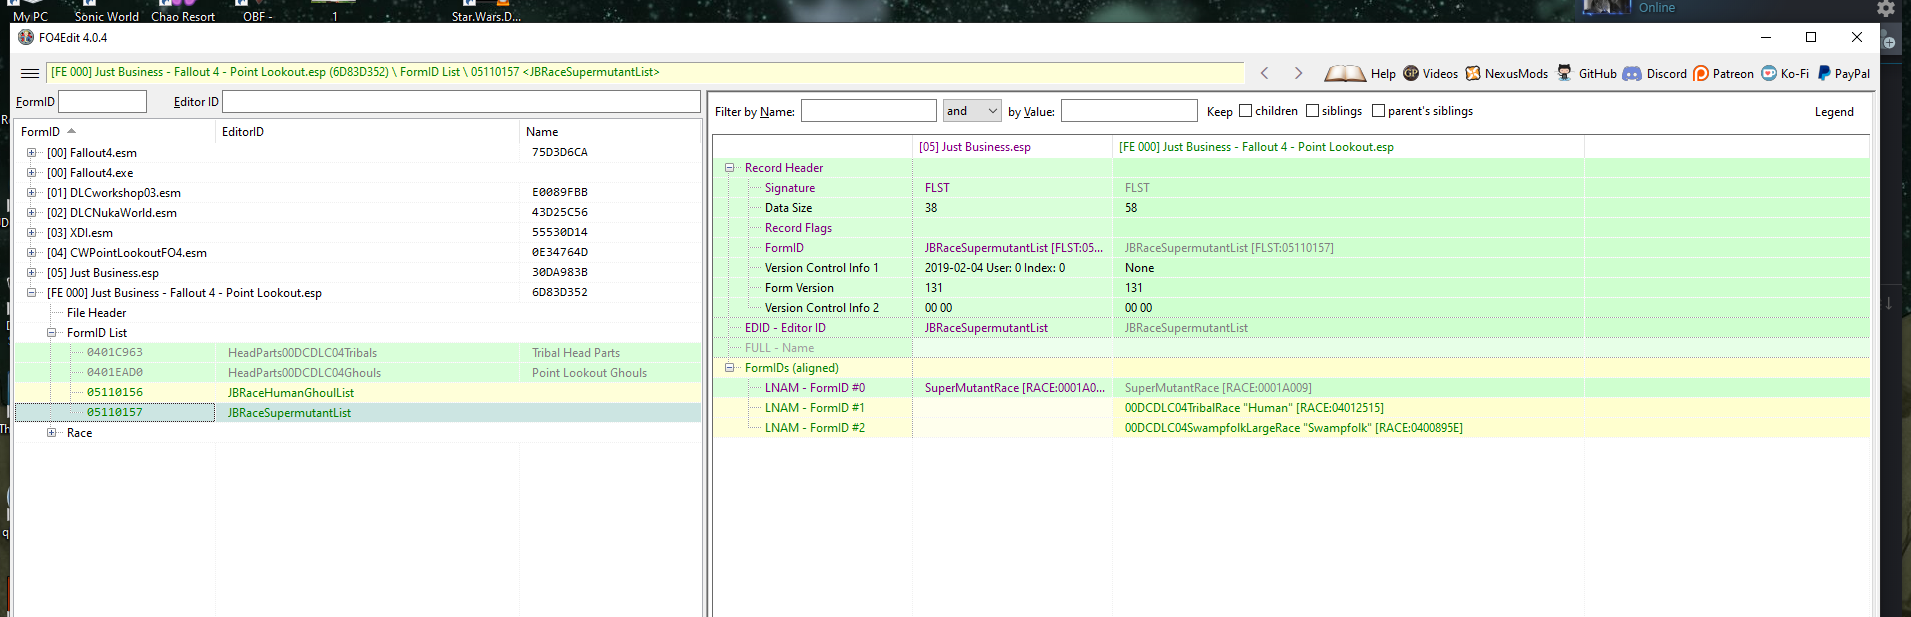Collapse the FormIDs (aligned) section
The image size is (1911, 617).
tap(729, 368)
